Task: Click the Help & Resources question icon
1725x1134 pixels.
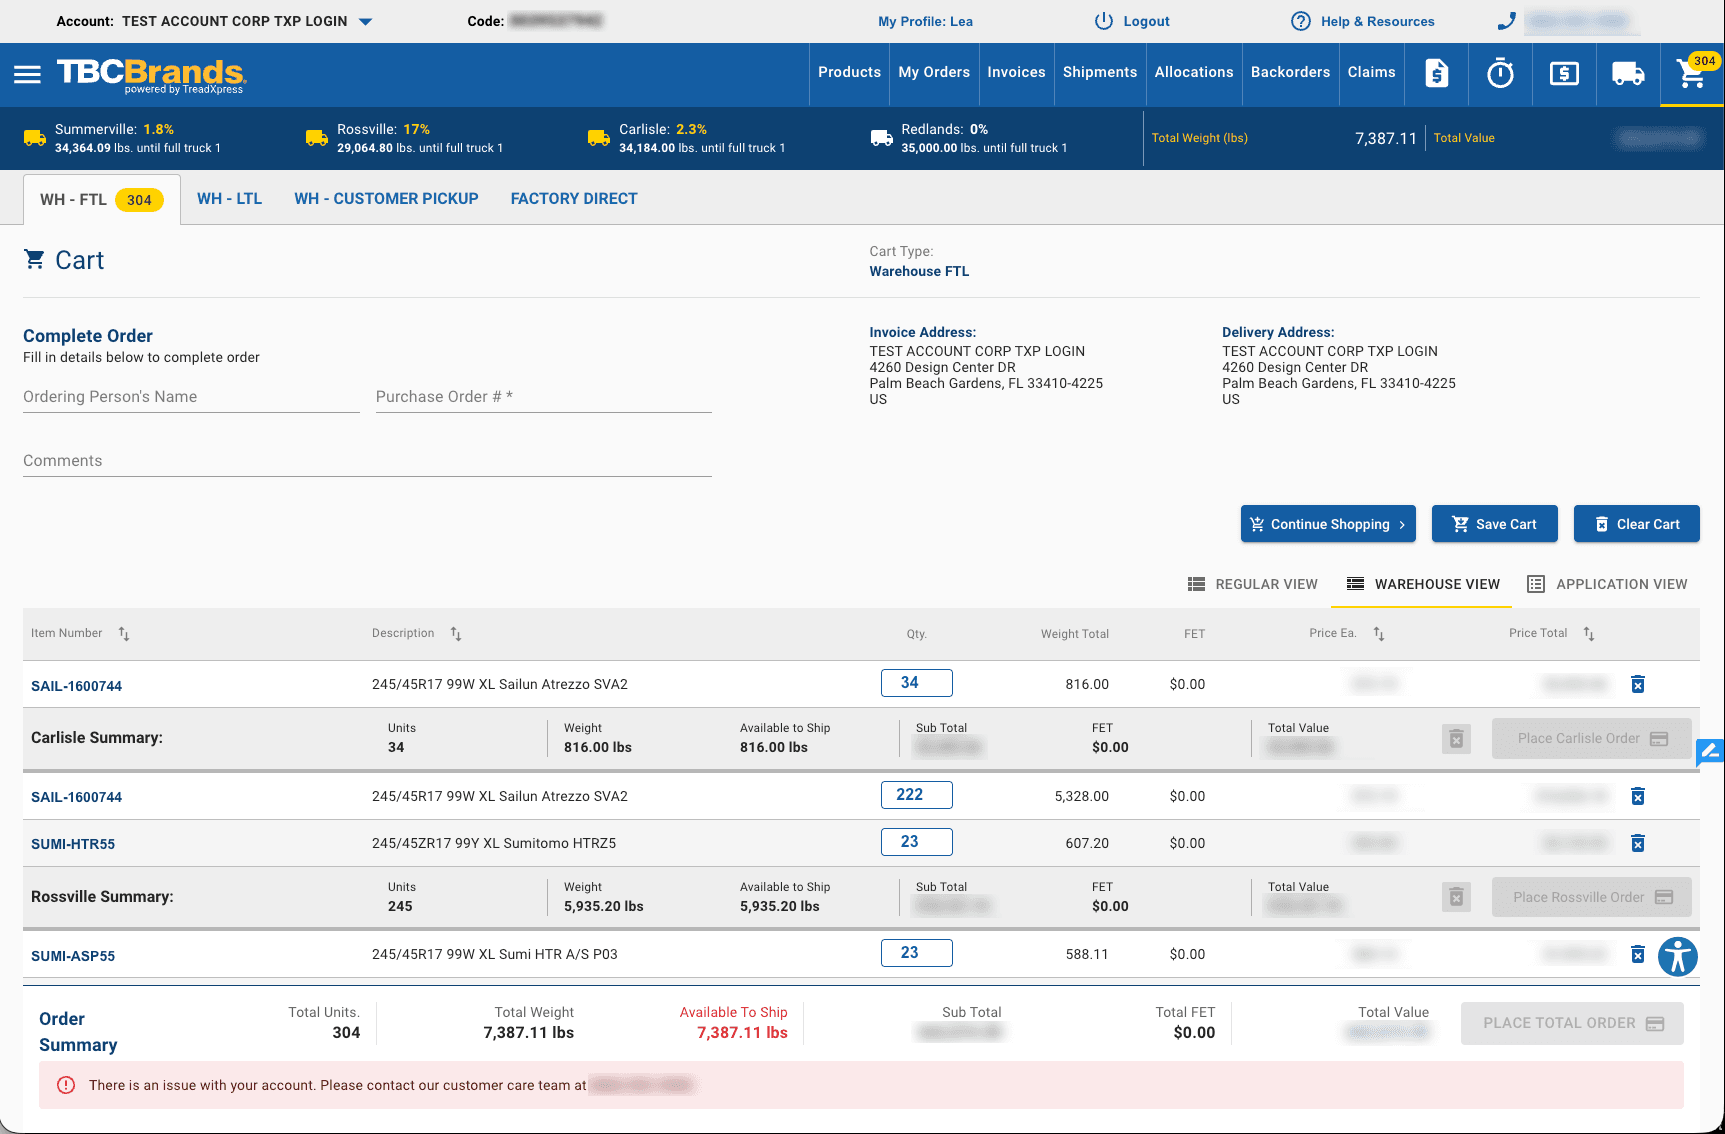Action: click(x=1300, y=21)
